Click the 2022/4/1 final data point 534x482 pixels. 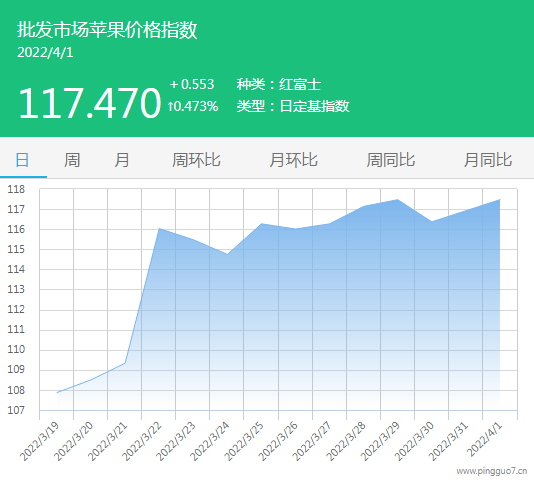click(x=500, y=200)
